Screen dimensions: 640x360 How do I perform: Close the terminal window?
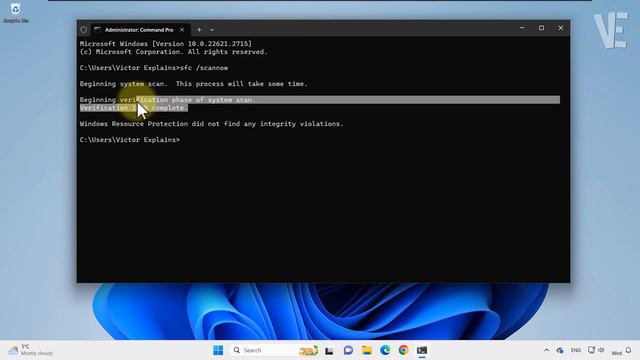click(560, 28)
